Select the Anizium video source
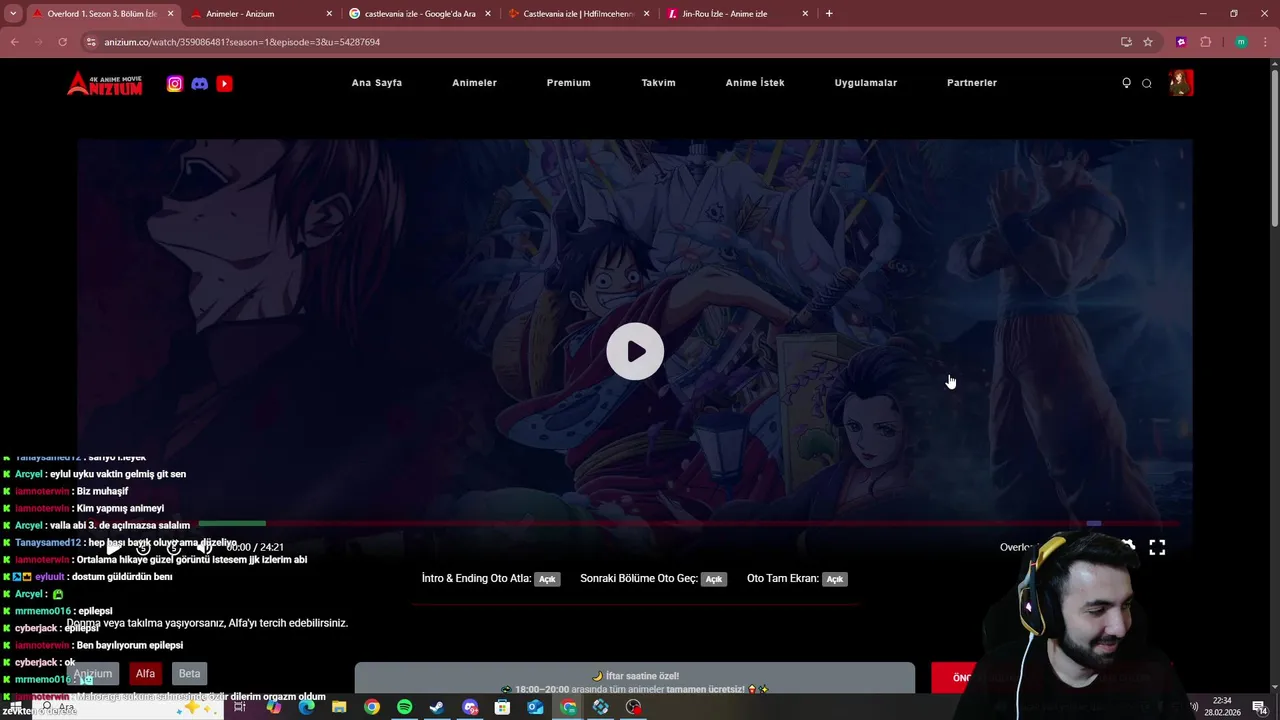The image size is (1280, 720). point(93,674)
